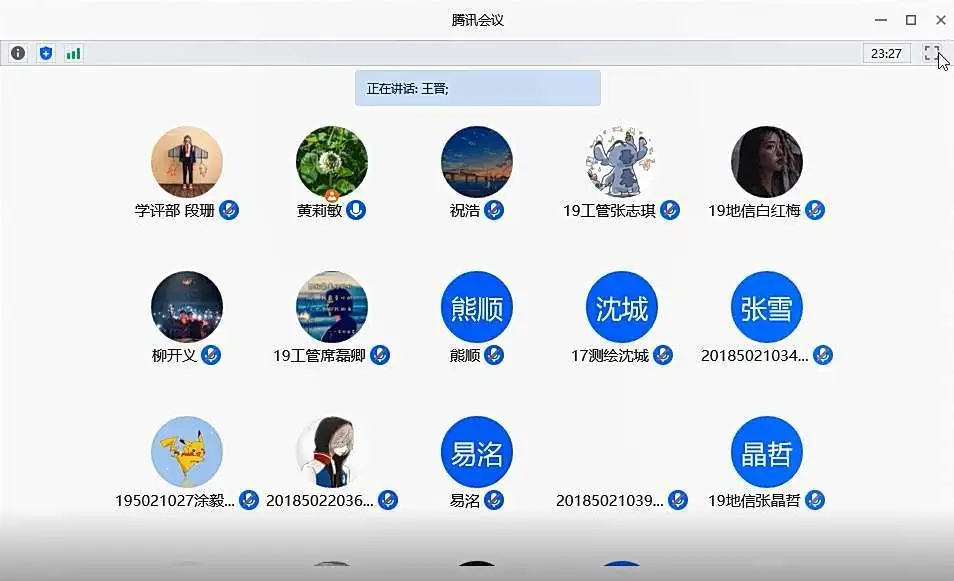This screenshot has height=581, width=954.
Task: Click participant name 20185021034...
Action: pyautogui.click(x=754, y=355)
